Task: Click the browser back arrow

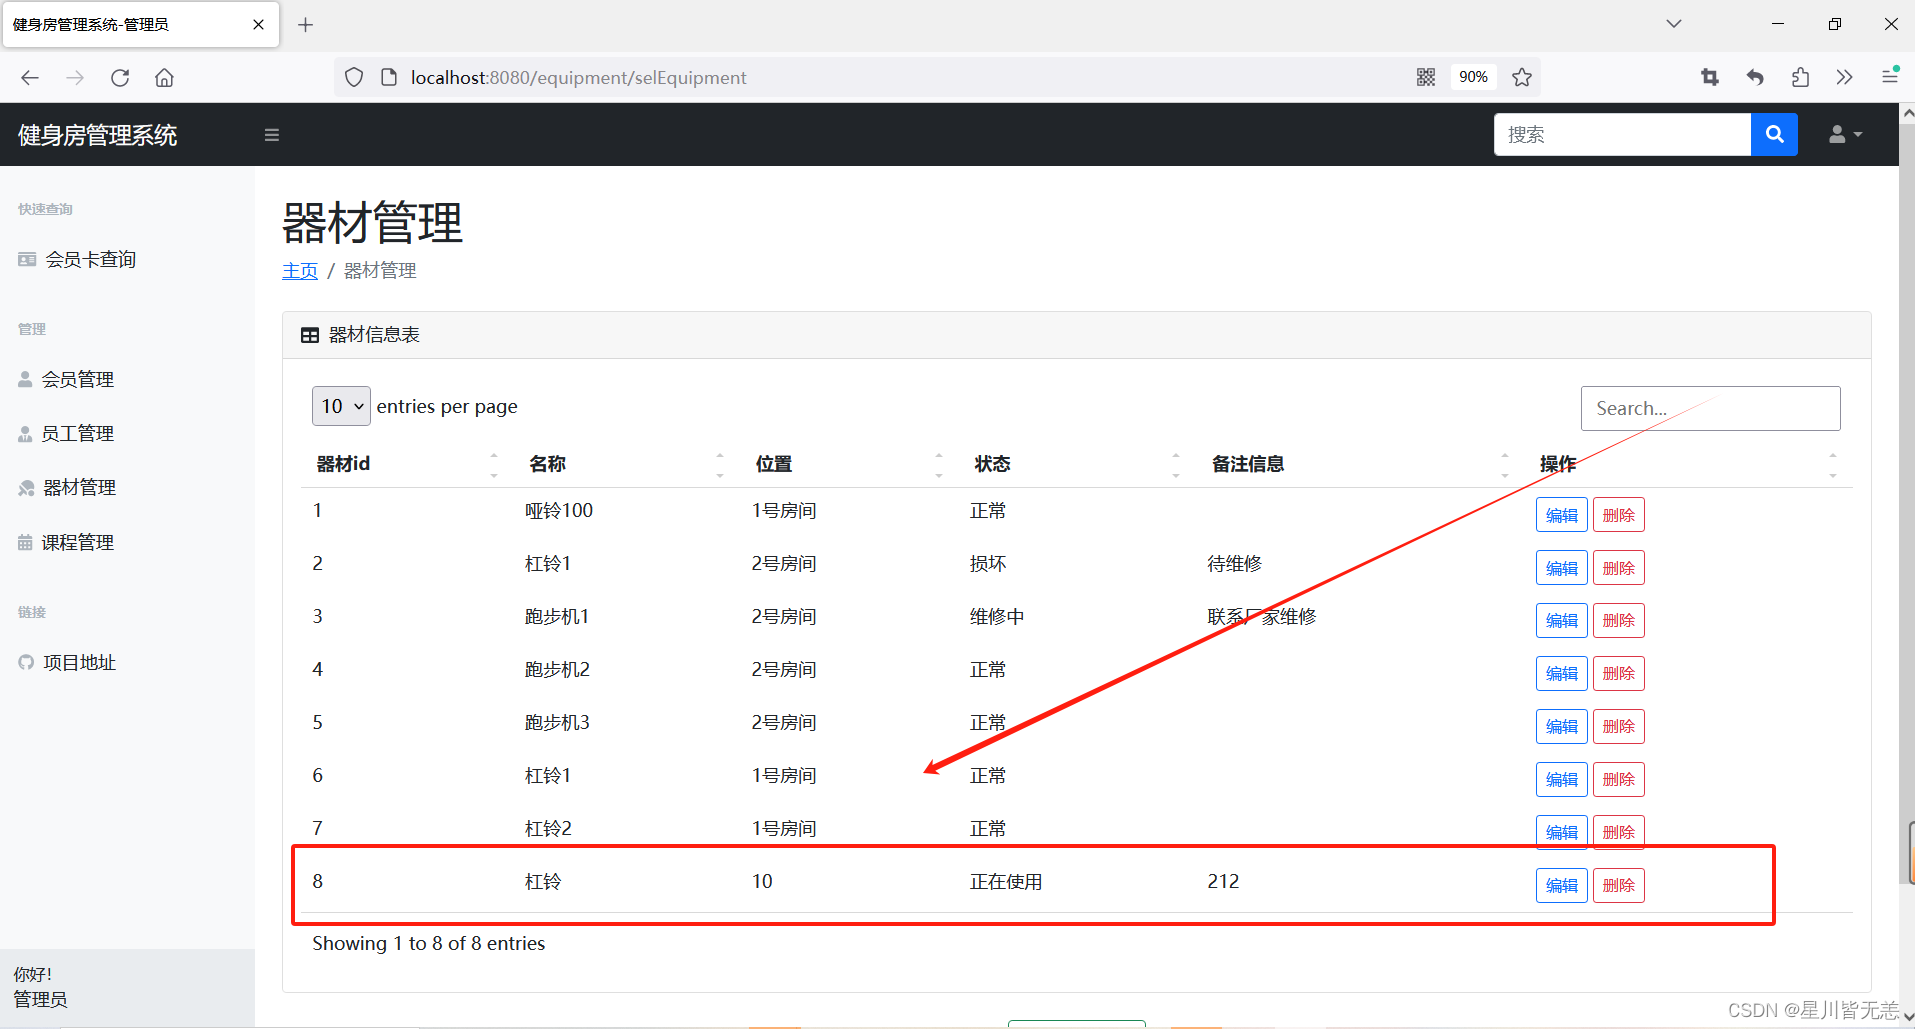Action: tap(30, 78)
